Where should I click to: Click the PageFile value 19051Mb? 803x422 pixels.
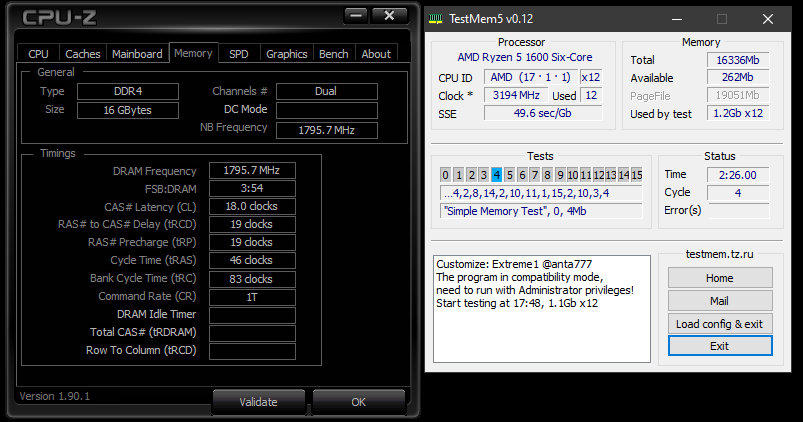[738, 95]
